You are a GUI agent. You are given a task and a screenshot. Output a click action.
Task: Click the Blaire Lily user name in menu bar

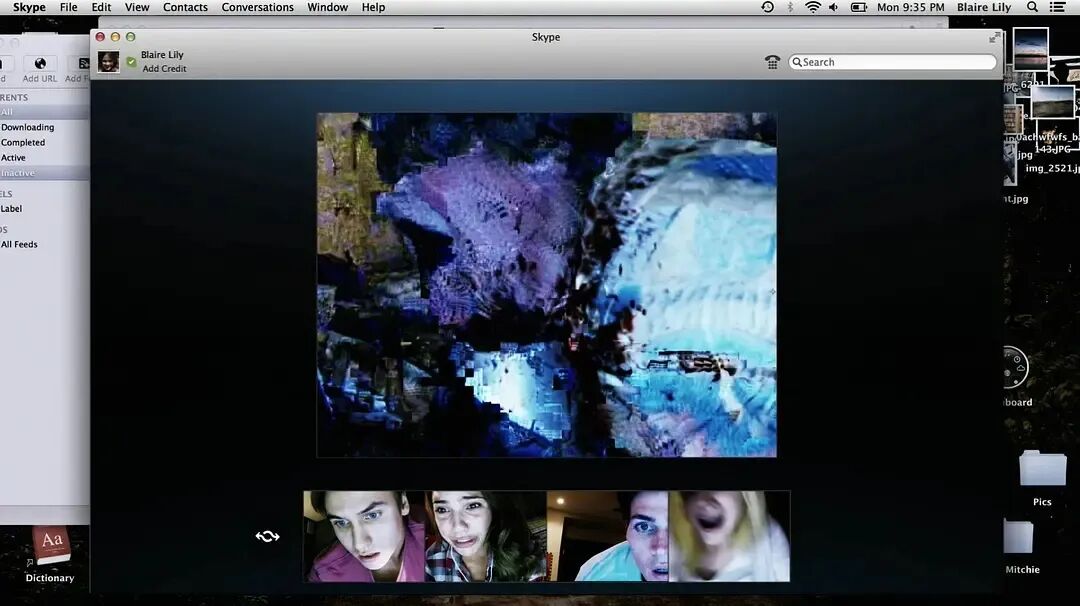pyautogui.click(x=984, y=8)
